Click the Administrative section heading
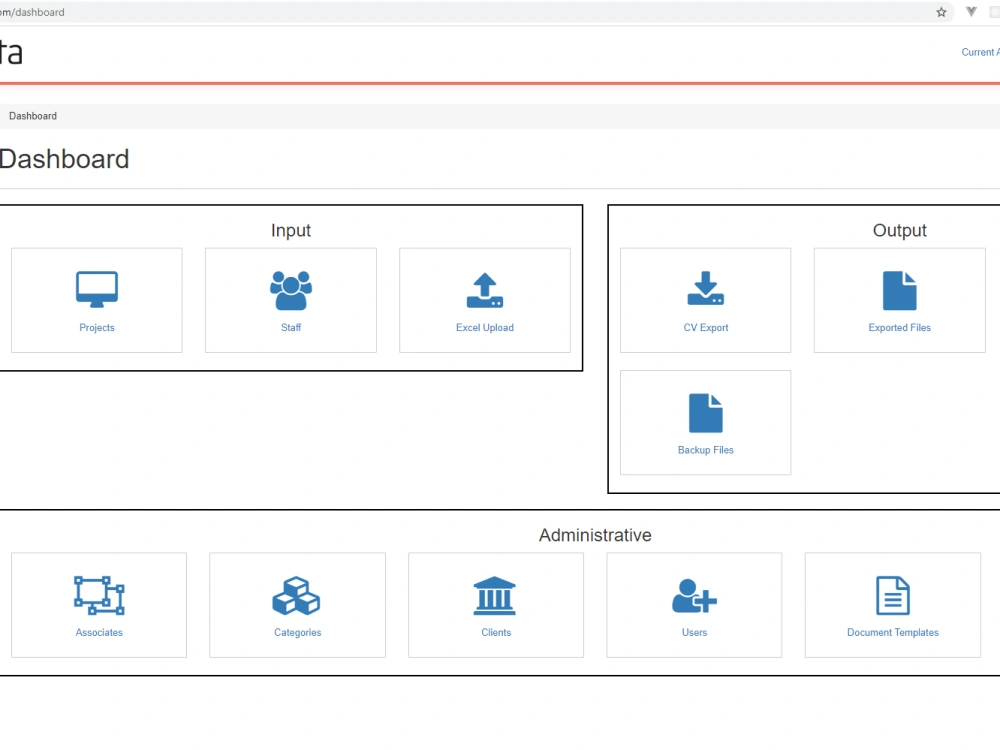Viewport: 1000px width, 750px height. [595, 534]
